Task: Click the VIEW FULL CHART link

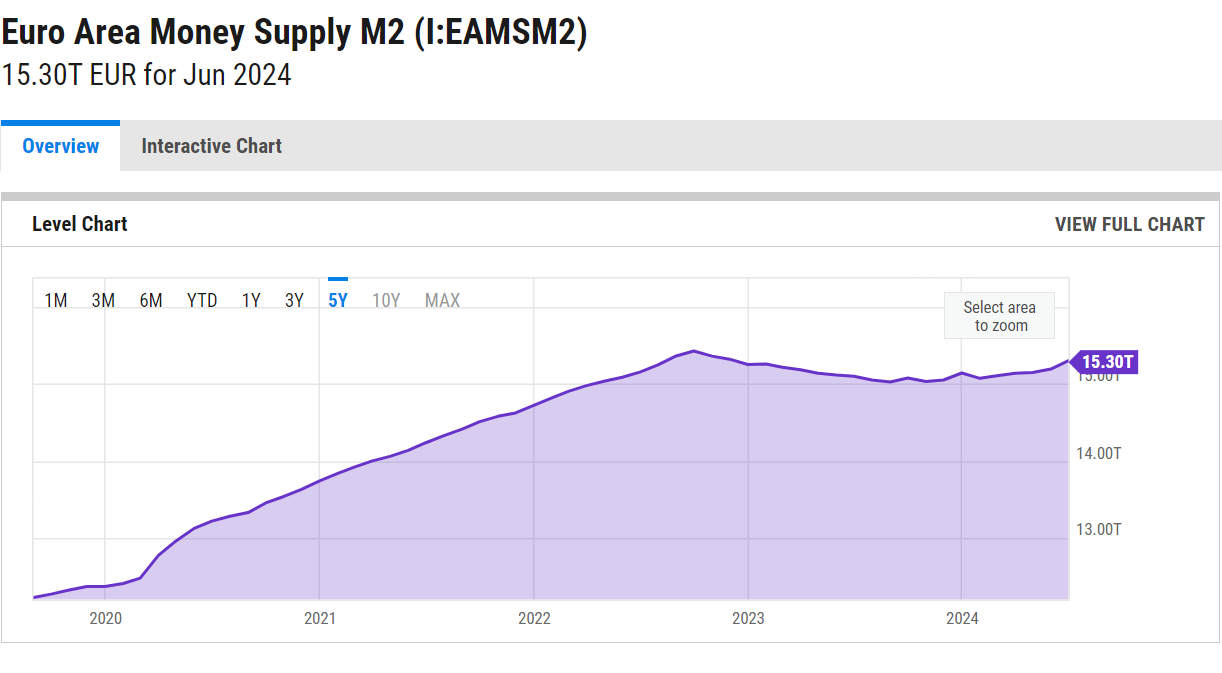Action: click(1129, 225)
